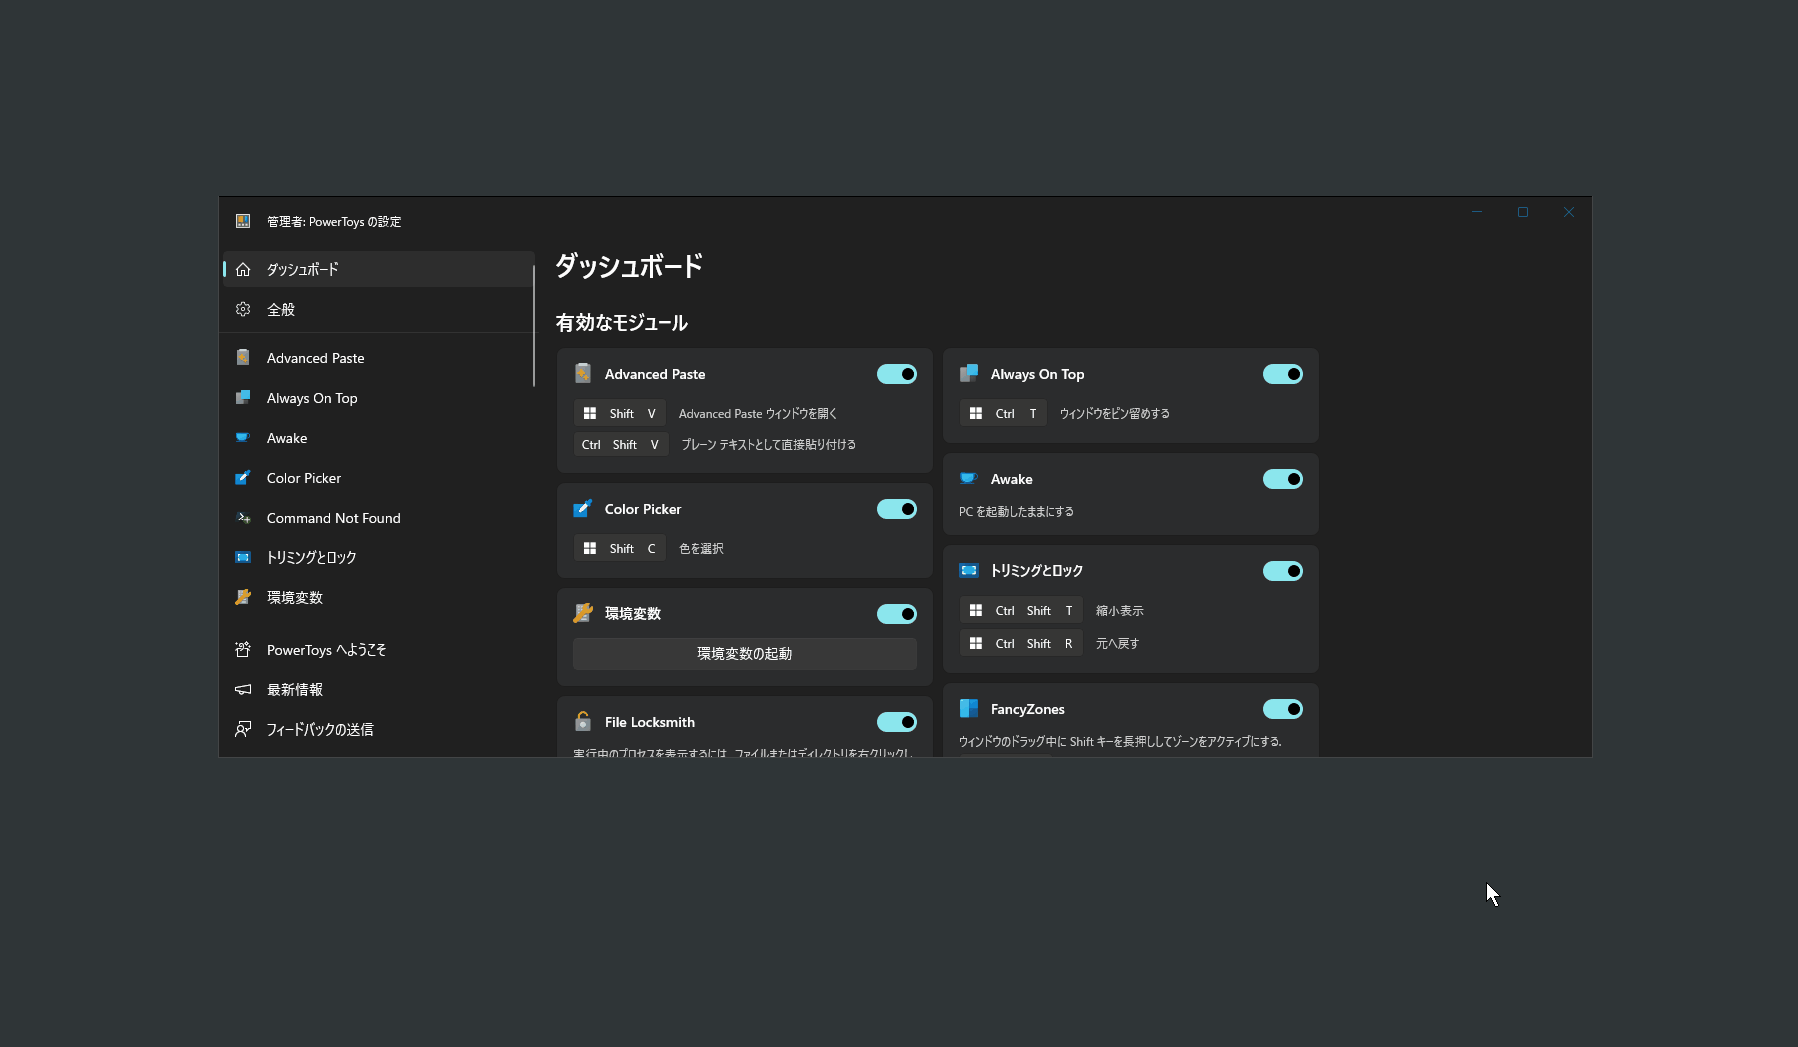Click the Awake cup icon in sidebar
1798x1047 pixels.
(243, 438)
